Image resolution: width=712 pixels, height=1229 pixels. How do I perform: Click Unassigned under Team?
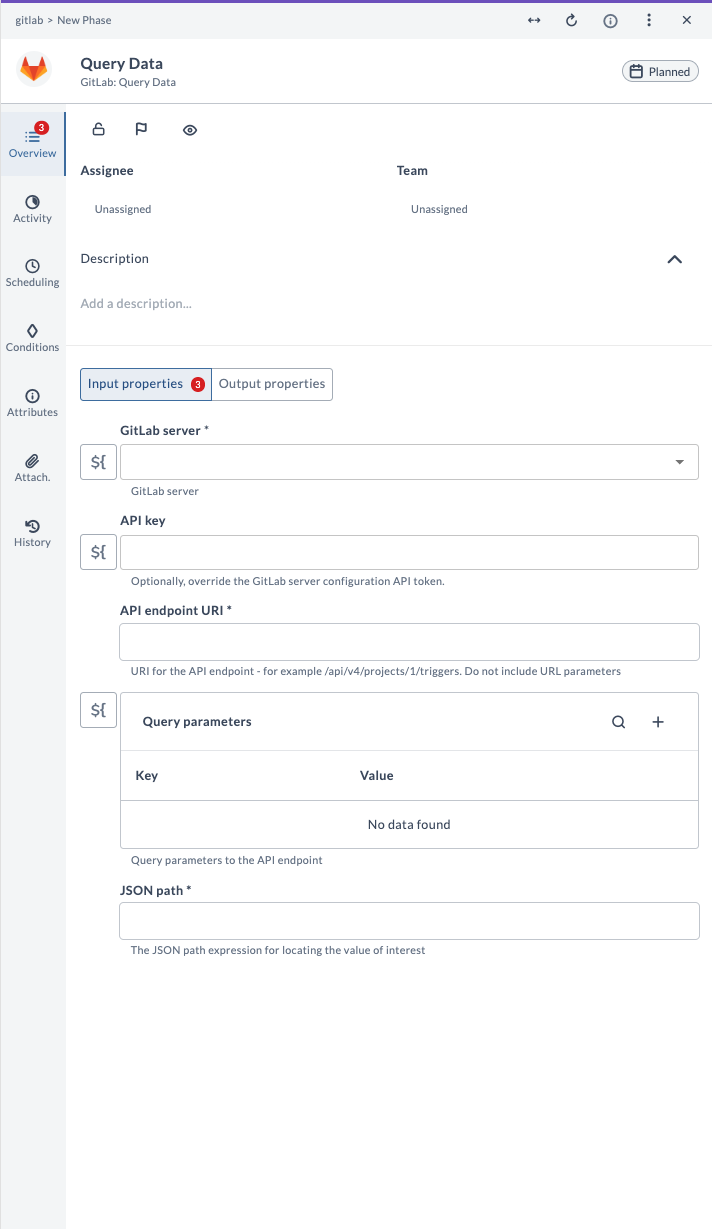pos(439,209)
